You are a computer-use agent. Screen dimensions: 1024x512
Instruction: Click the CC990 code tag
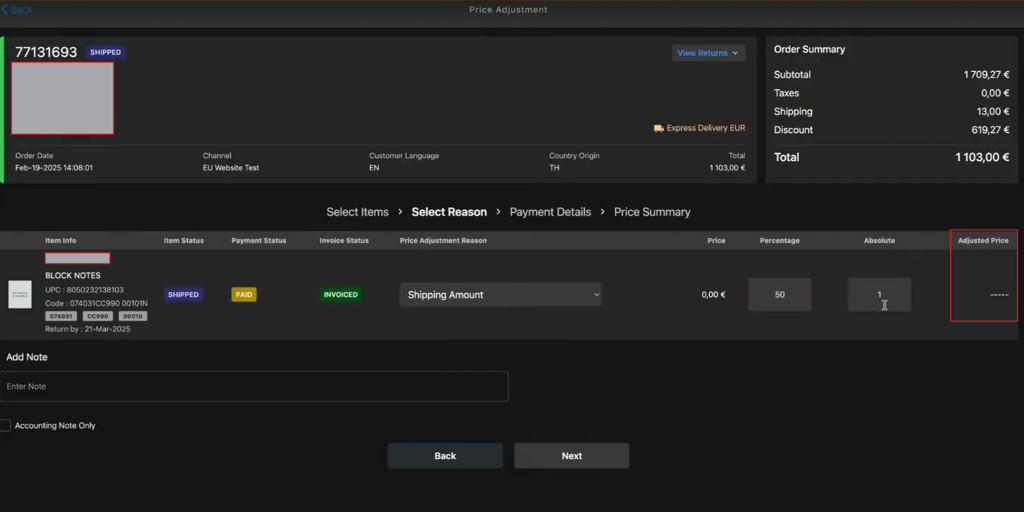click(99, 316)
